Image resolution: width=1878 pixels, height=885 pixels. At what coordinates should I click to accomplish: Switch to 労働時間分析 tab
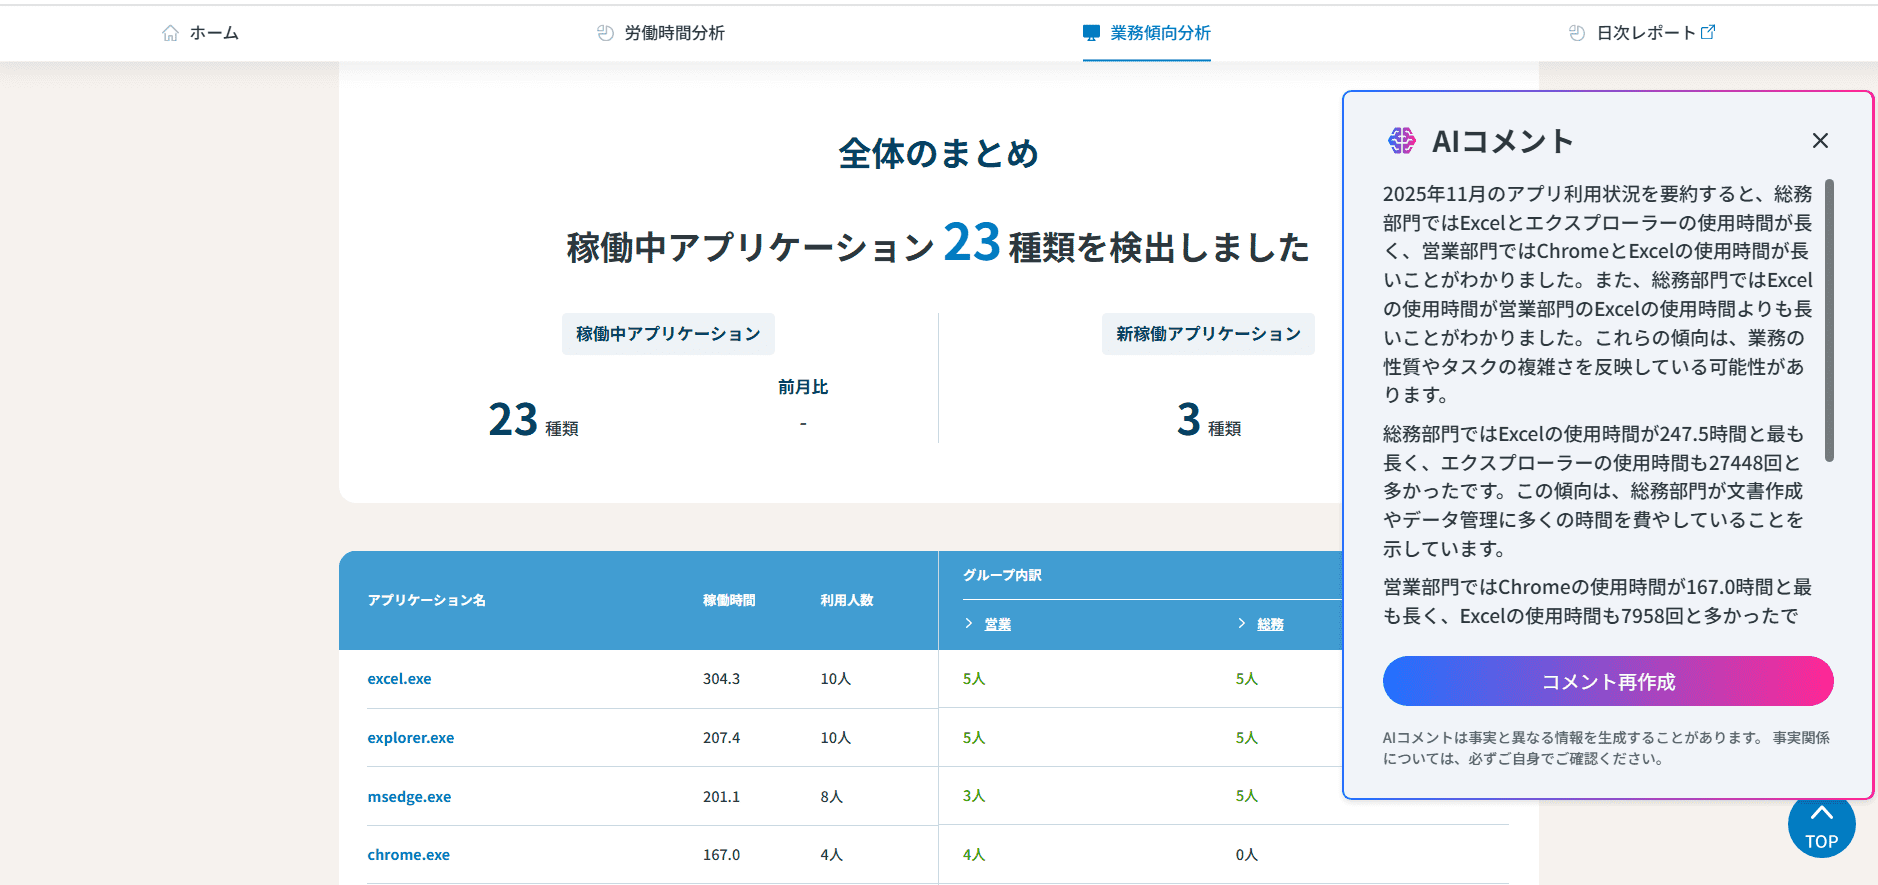click(x=674, y=33)
